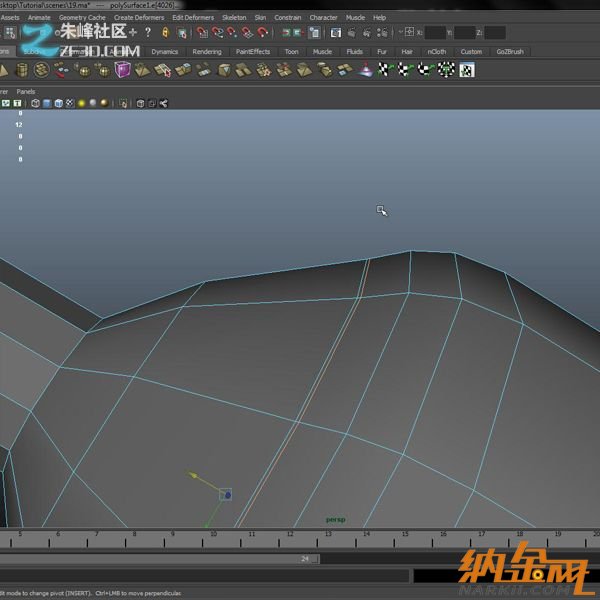Click the cone sculpt geometry shelf icon
Screen dimensions: 600x600
click(x=365, y=69)
